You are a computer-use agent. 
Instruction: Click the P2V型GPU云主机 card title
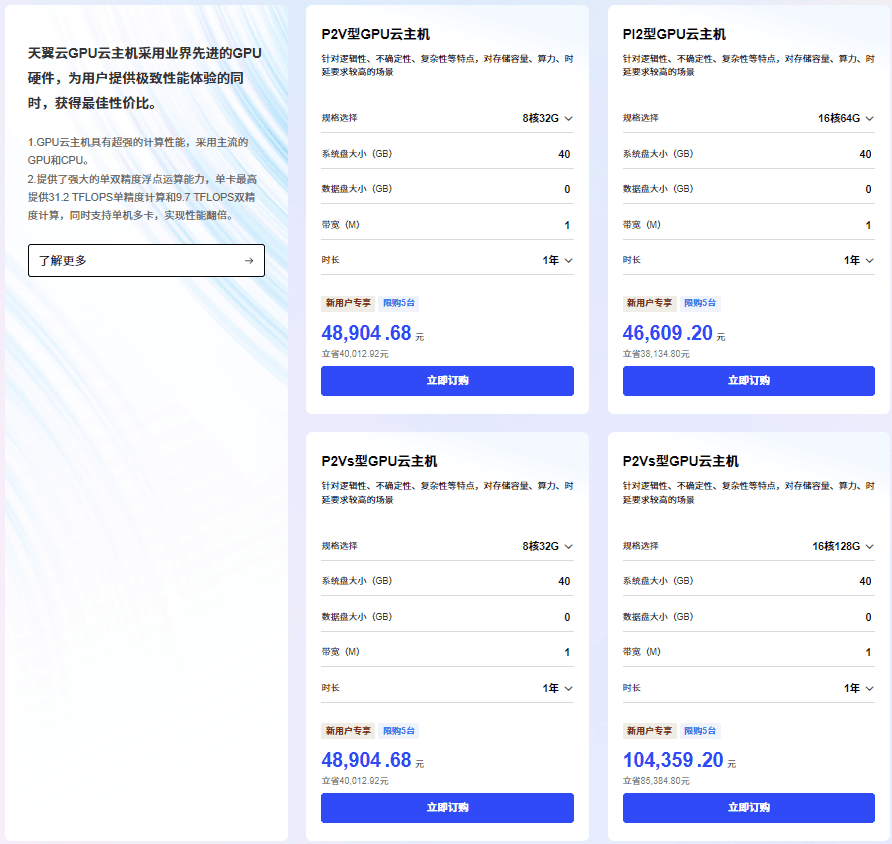click(375, 34)
